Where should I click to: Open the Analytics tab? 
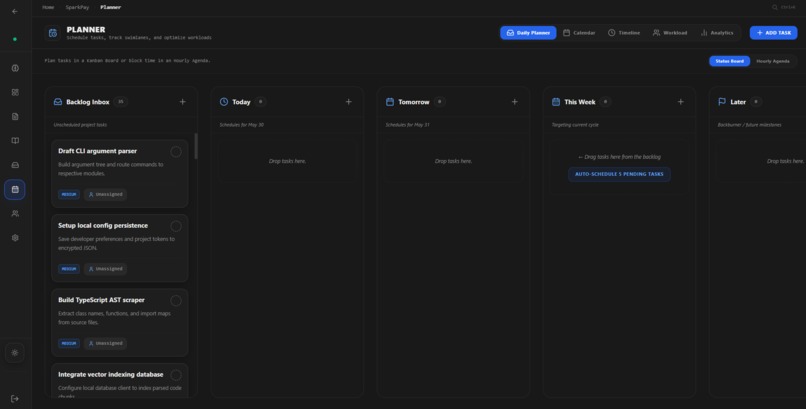(717, 33)
